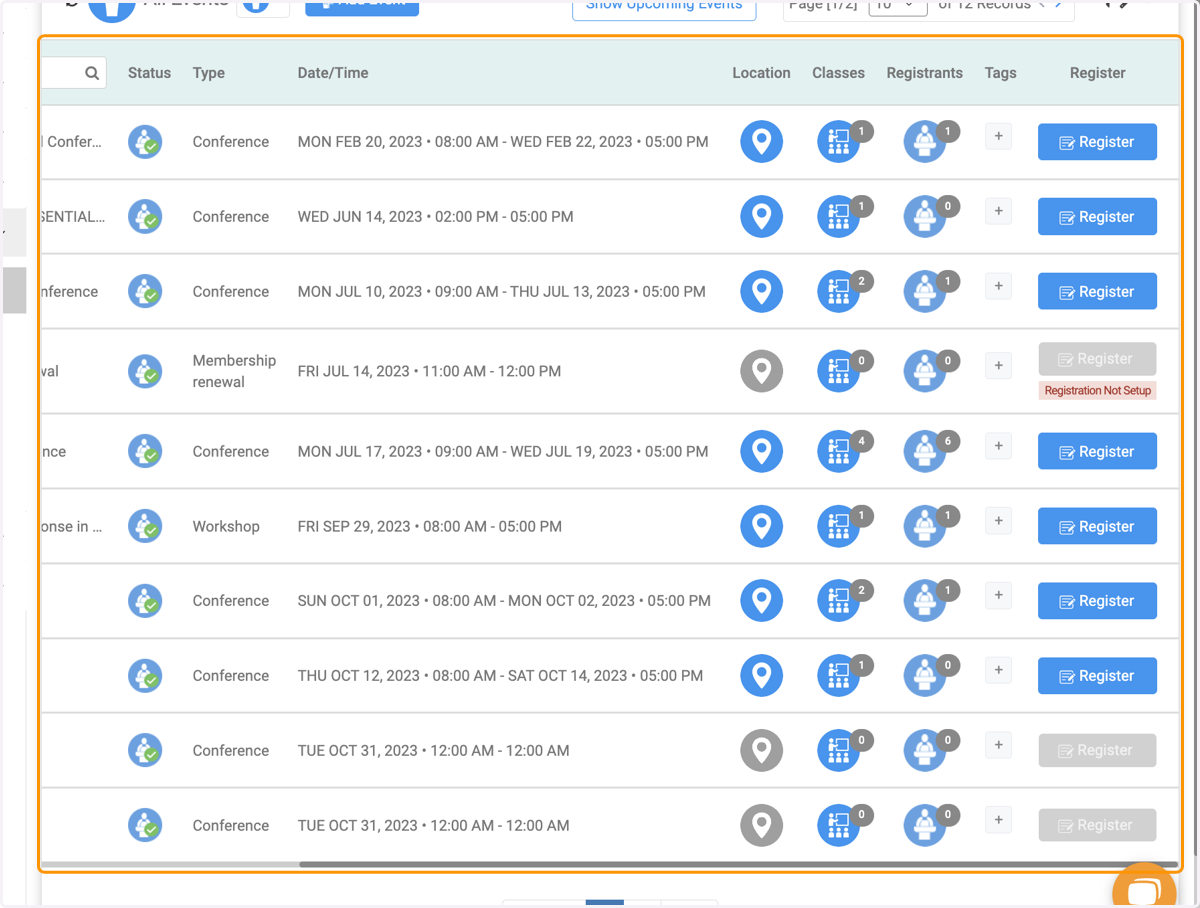This screenshot has width=1200, height=908.
Task: Open location pin for Workshop event
Action: pyautogui.click(x=761, y=526)
